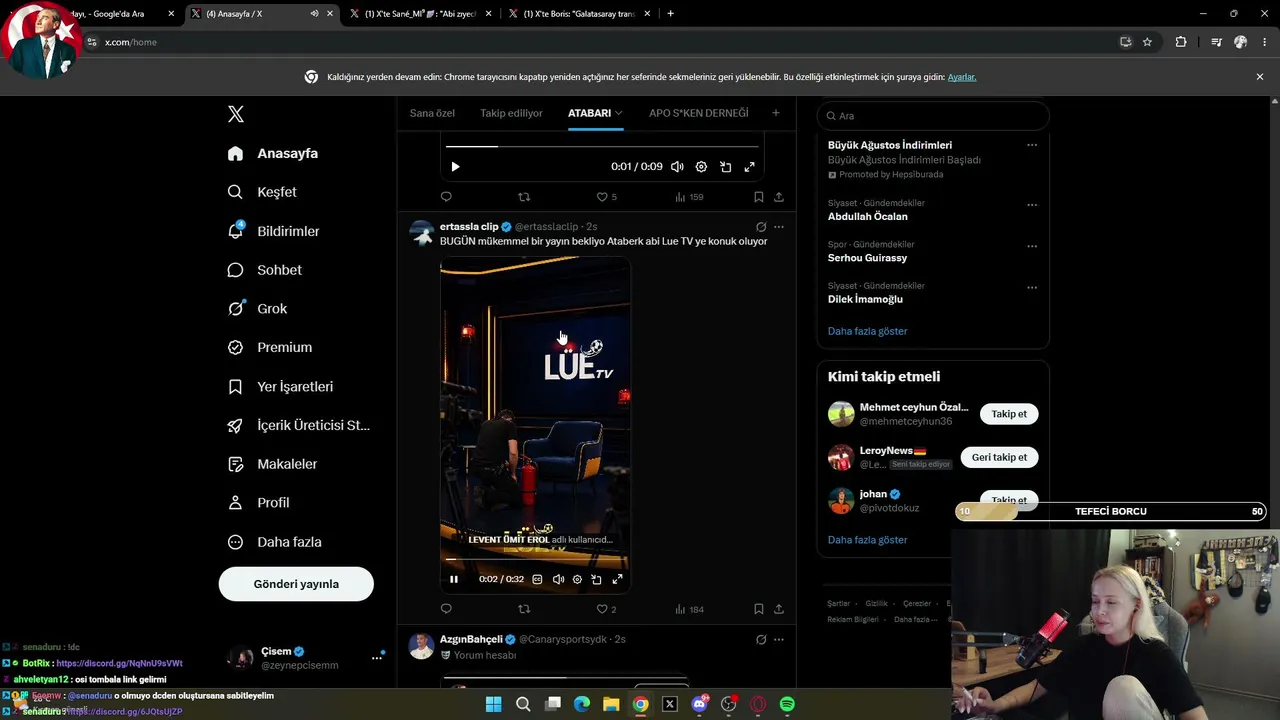Bookmark this page with the star icon
1280x720 pixels.
(1147, 42)
